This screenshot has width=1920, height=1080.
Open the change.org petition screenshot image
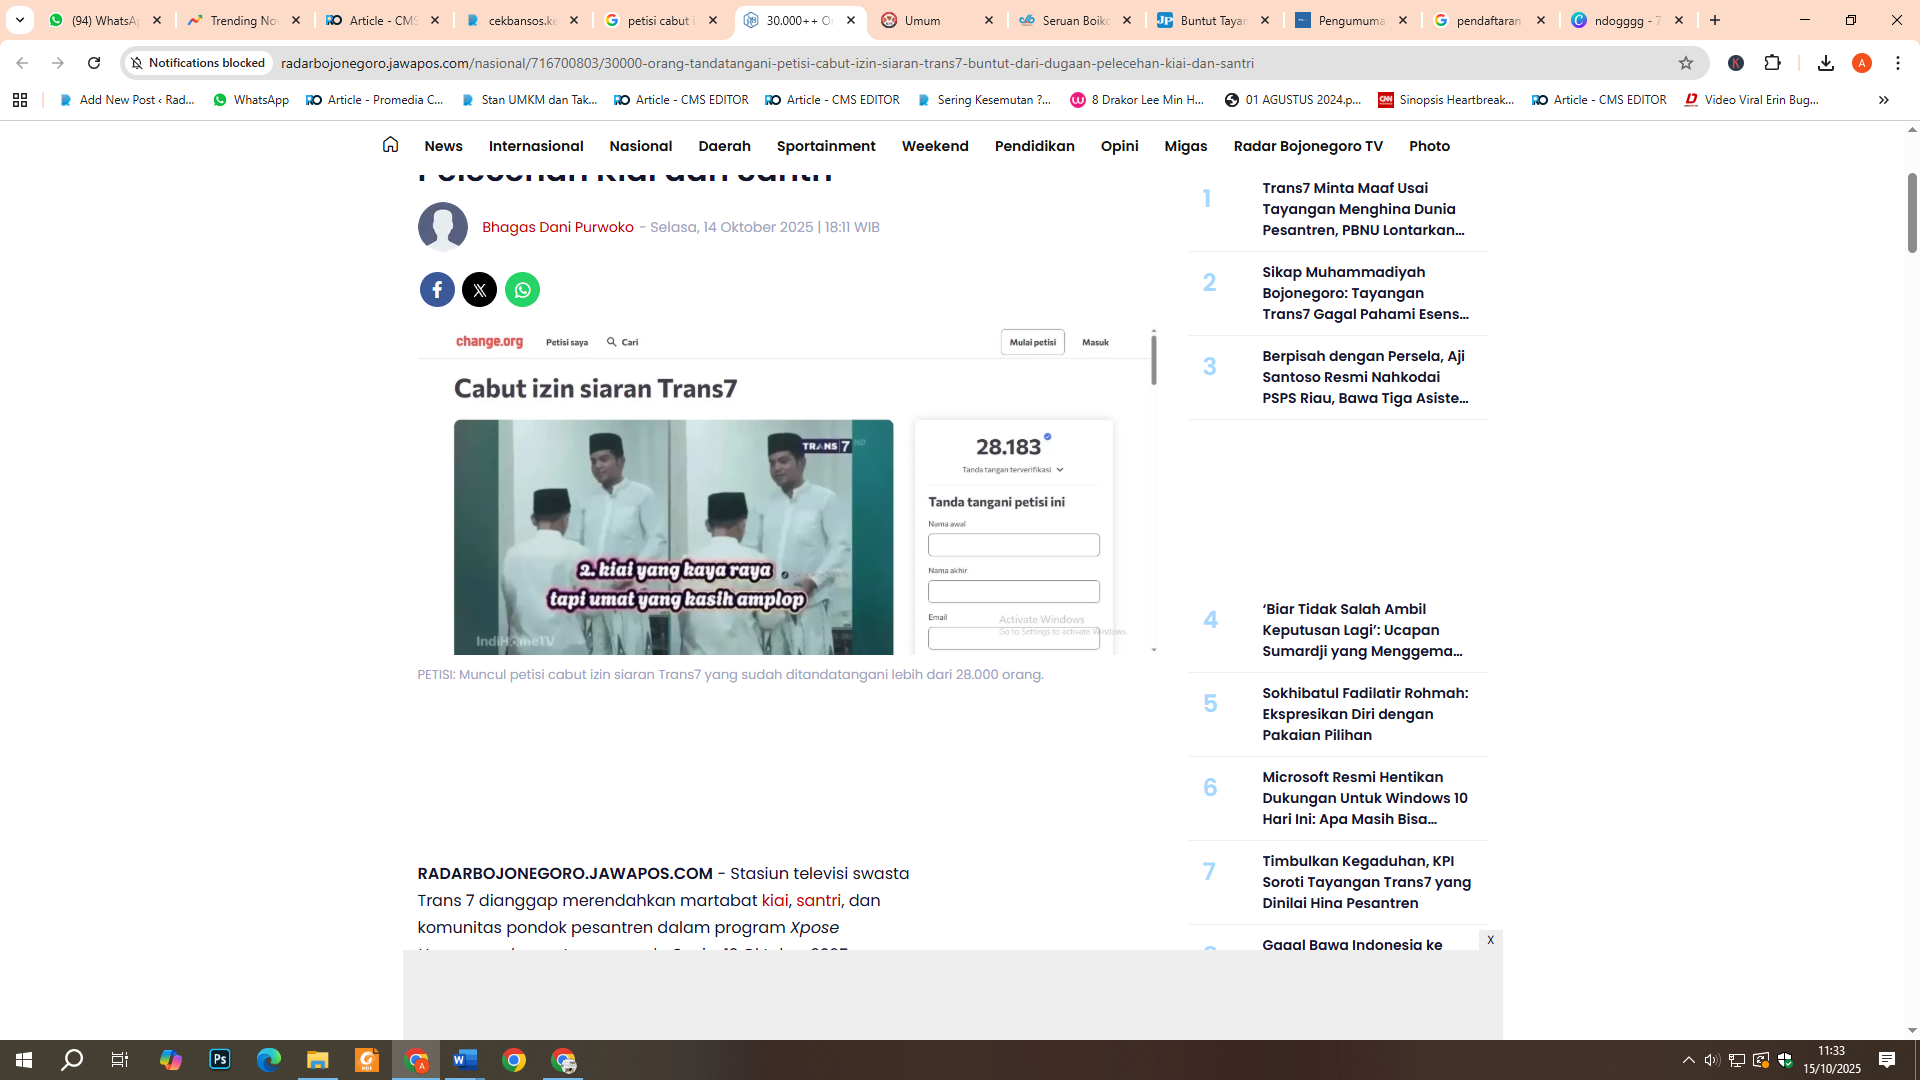787,490
